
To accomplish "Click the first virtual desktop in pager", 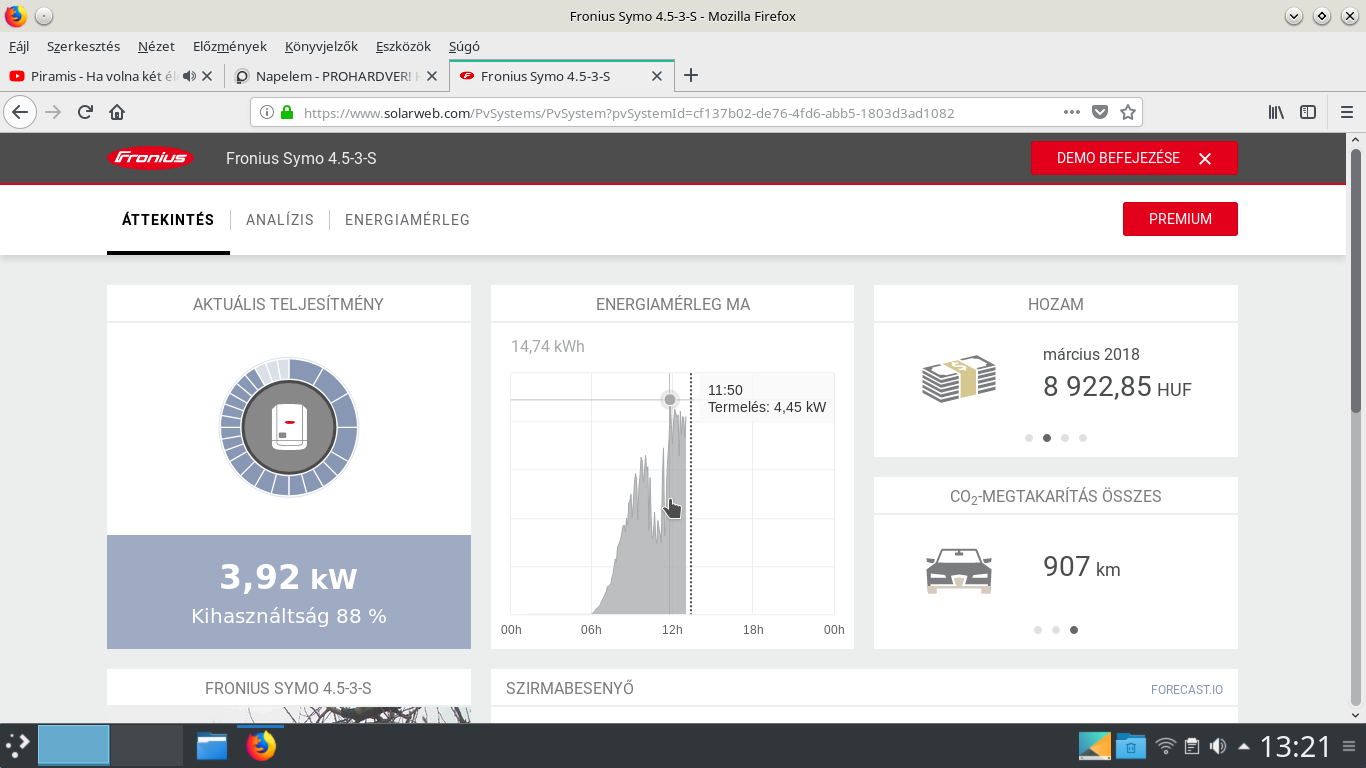I will (x=73, y=746).
